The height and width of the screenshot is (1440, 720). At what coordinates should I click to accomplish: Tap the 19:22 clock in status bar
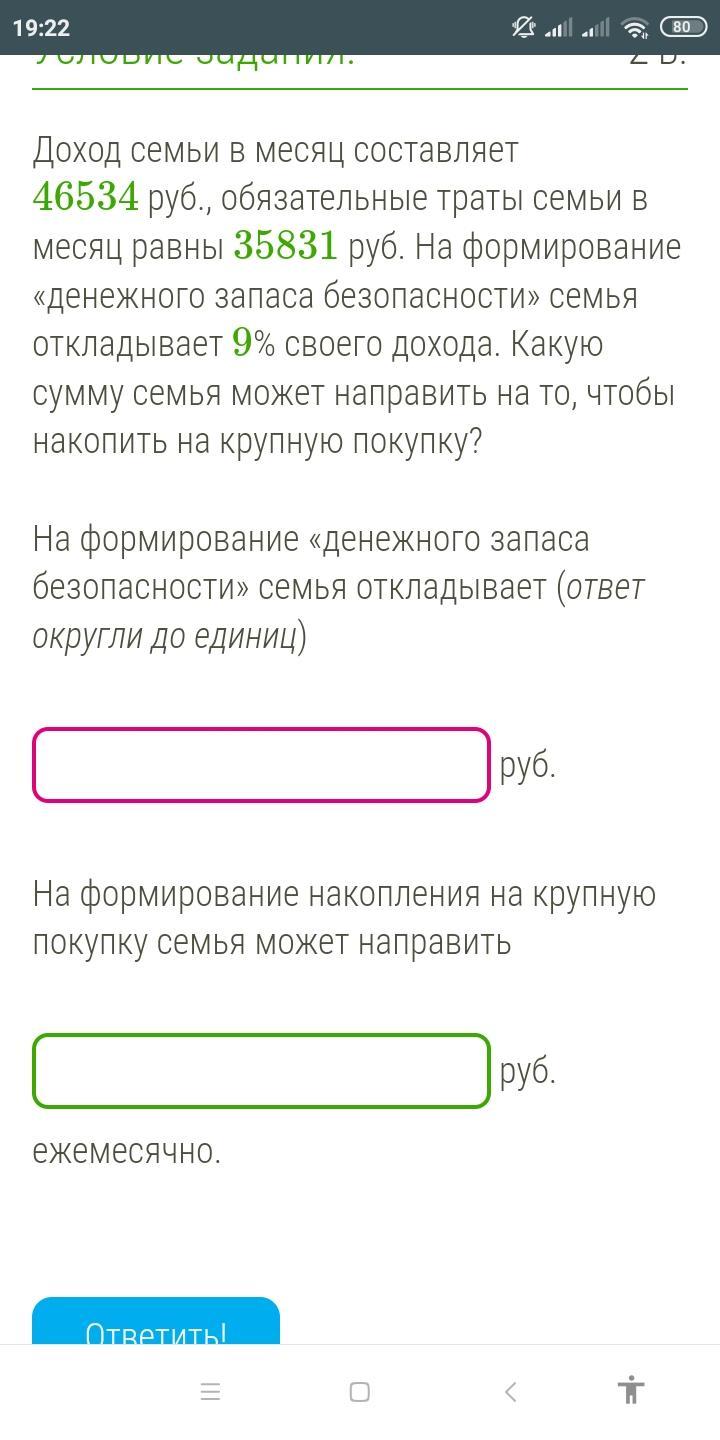pos(42,28)
